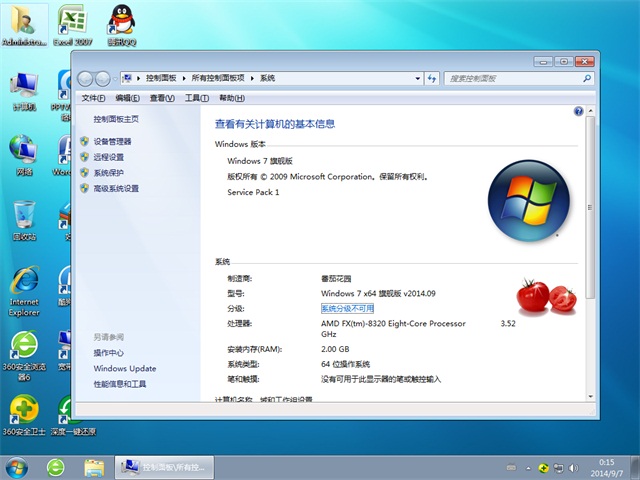Expand the 所有控制面板项 breadcrumb arrow

(x=253, y=78)
